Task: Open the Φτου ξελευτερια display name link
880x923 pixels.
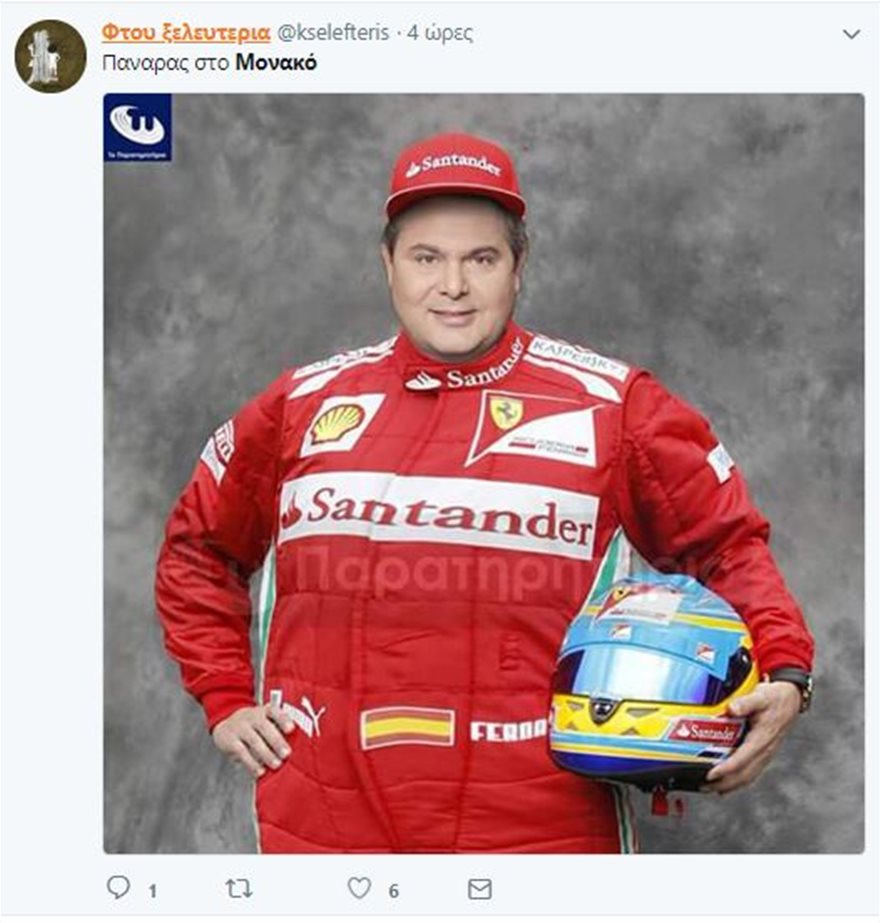Action: [185, 33]
